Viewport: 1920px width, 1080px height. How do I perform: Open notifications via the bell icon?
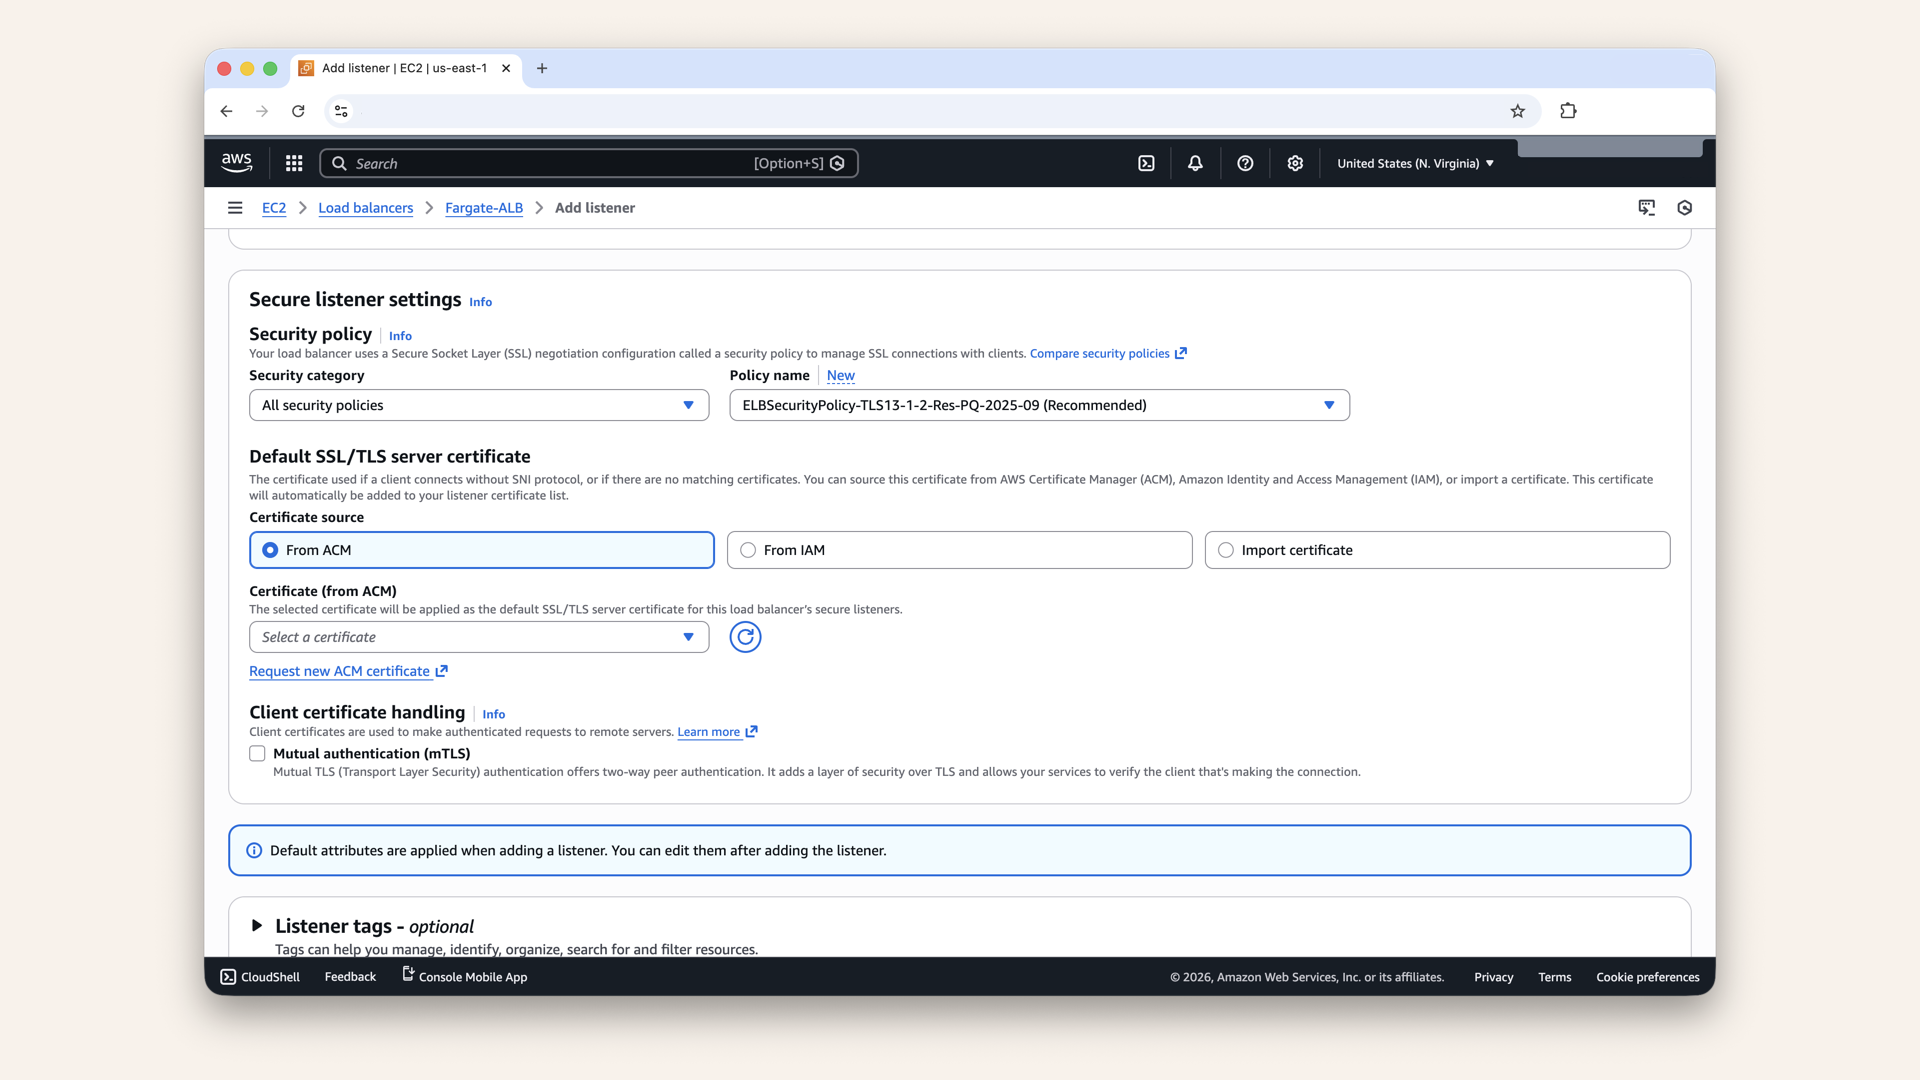point(1195,162)
